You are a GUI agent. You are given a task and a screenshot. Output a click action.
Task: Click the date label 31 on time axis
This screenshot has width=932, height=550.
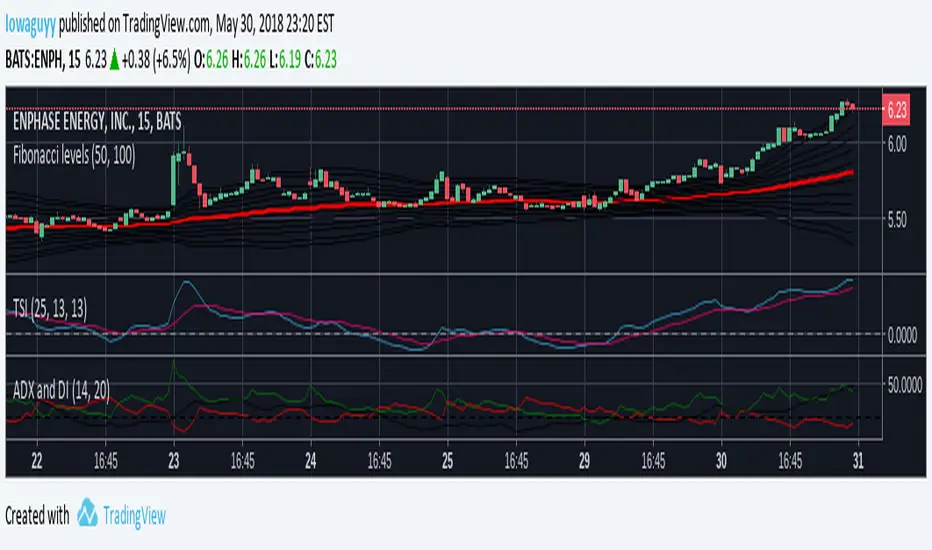[x=858, y=461]
